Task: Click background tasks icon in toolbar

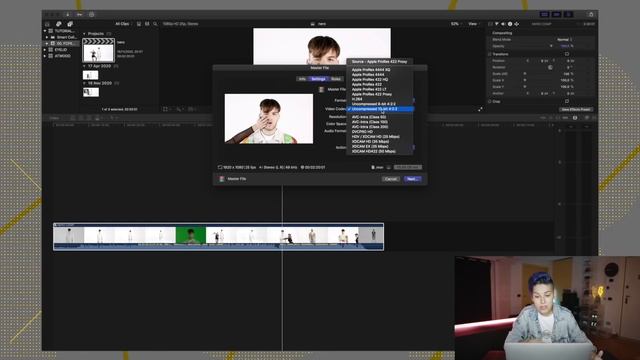Action: [91, 14]
